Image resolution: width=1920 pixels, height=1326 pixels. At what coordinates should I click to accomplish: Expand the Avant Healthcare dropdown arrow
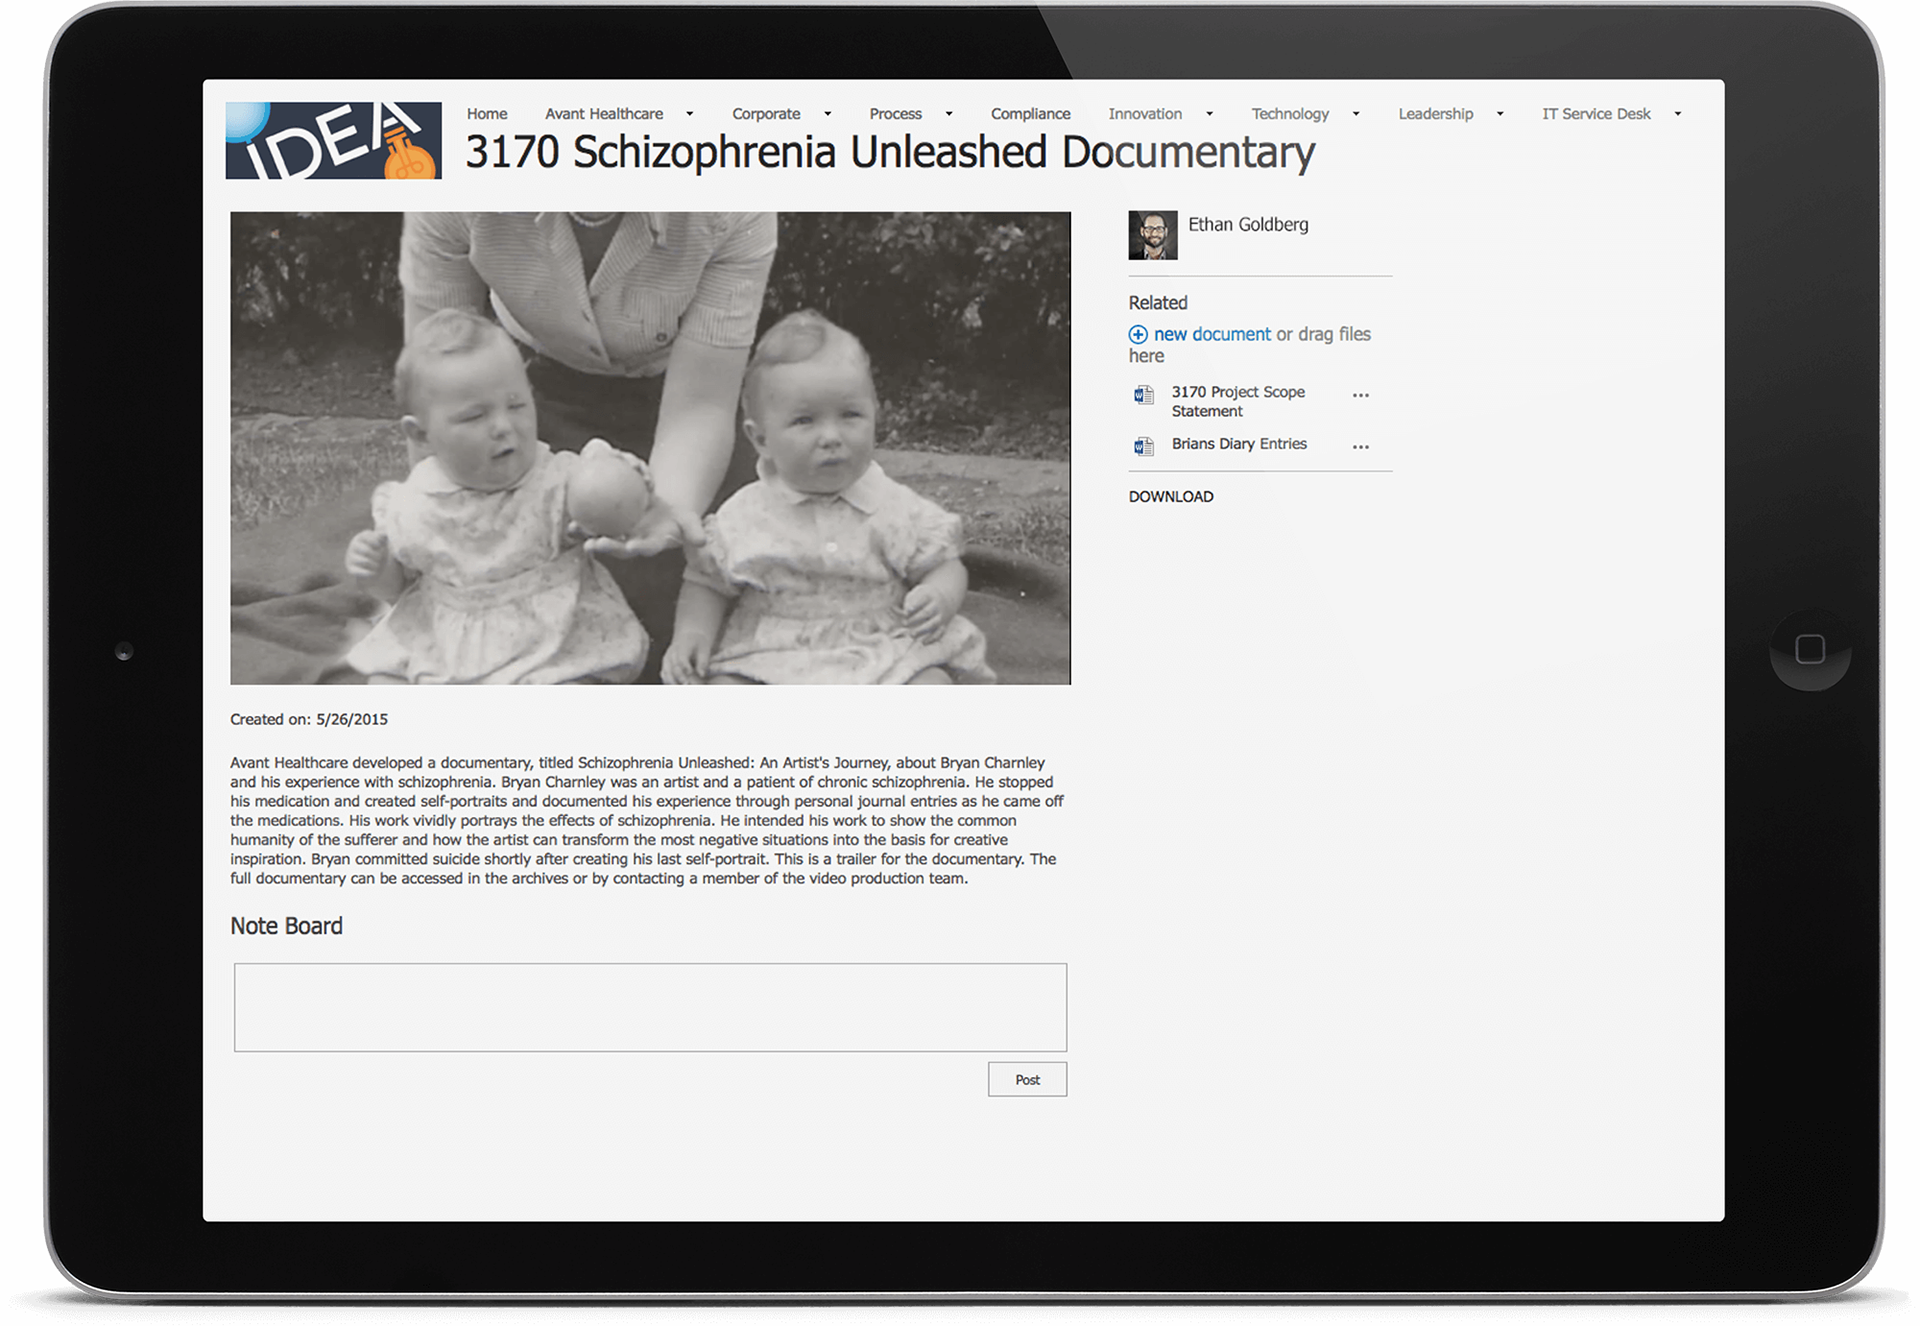click(x=689, y=114)
